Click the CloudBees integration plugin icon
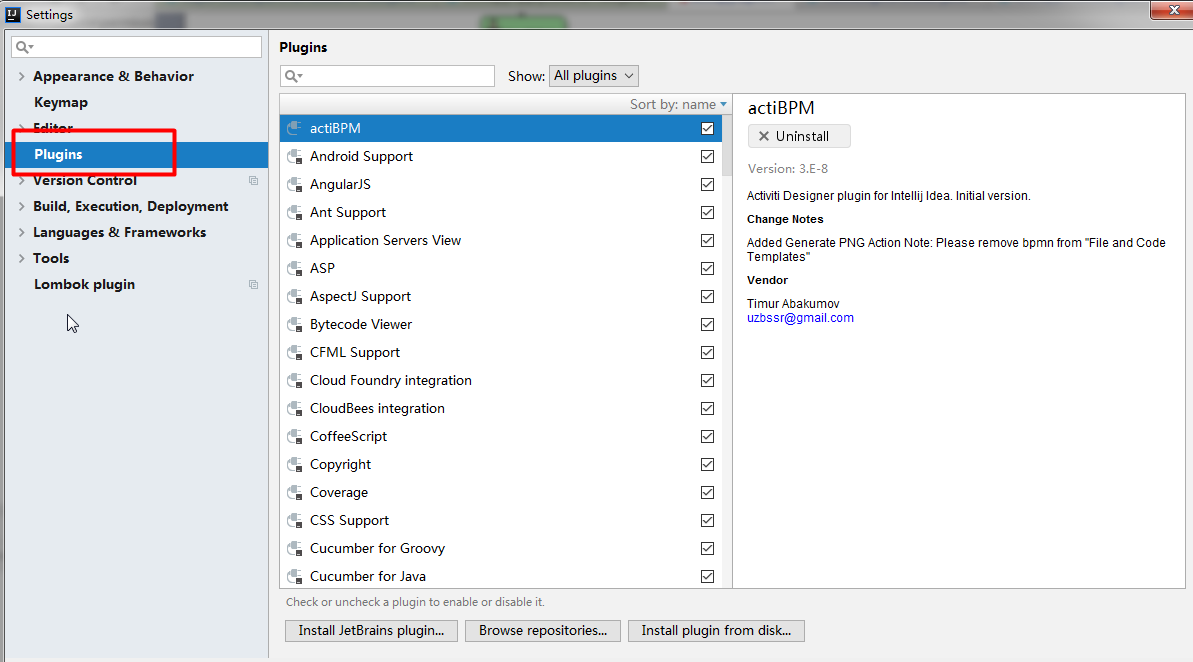The image size is (1193, 662). point(294,409)
